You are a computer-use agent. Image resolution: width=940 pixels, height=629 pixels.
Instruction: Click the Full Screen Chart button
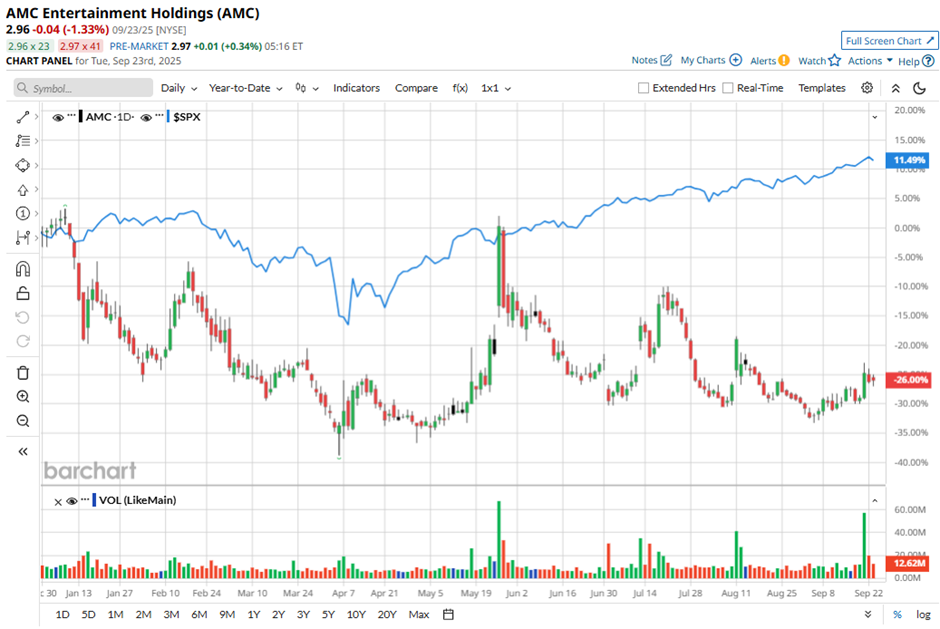pos(890,41)
